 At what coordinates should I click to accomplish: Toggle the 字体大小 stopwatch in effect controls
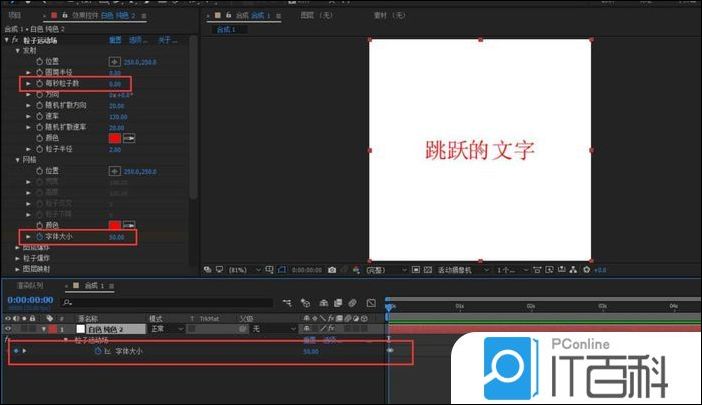point(40,237)
